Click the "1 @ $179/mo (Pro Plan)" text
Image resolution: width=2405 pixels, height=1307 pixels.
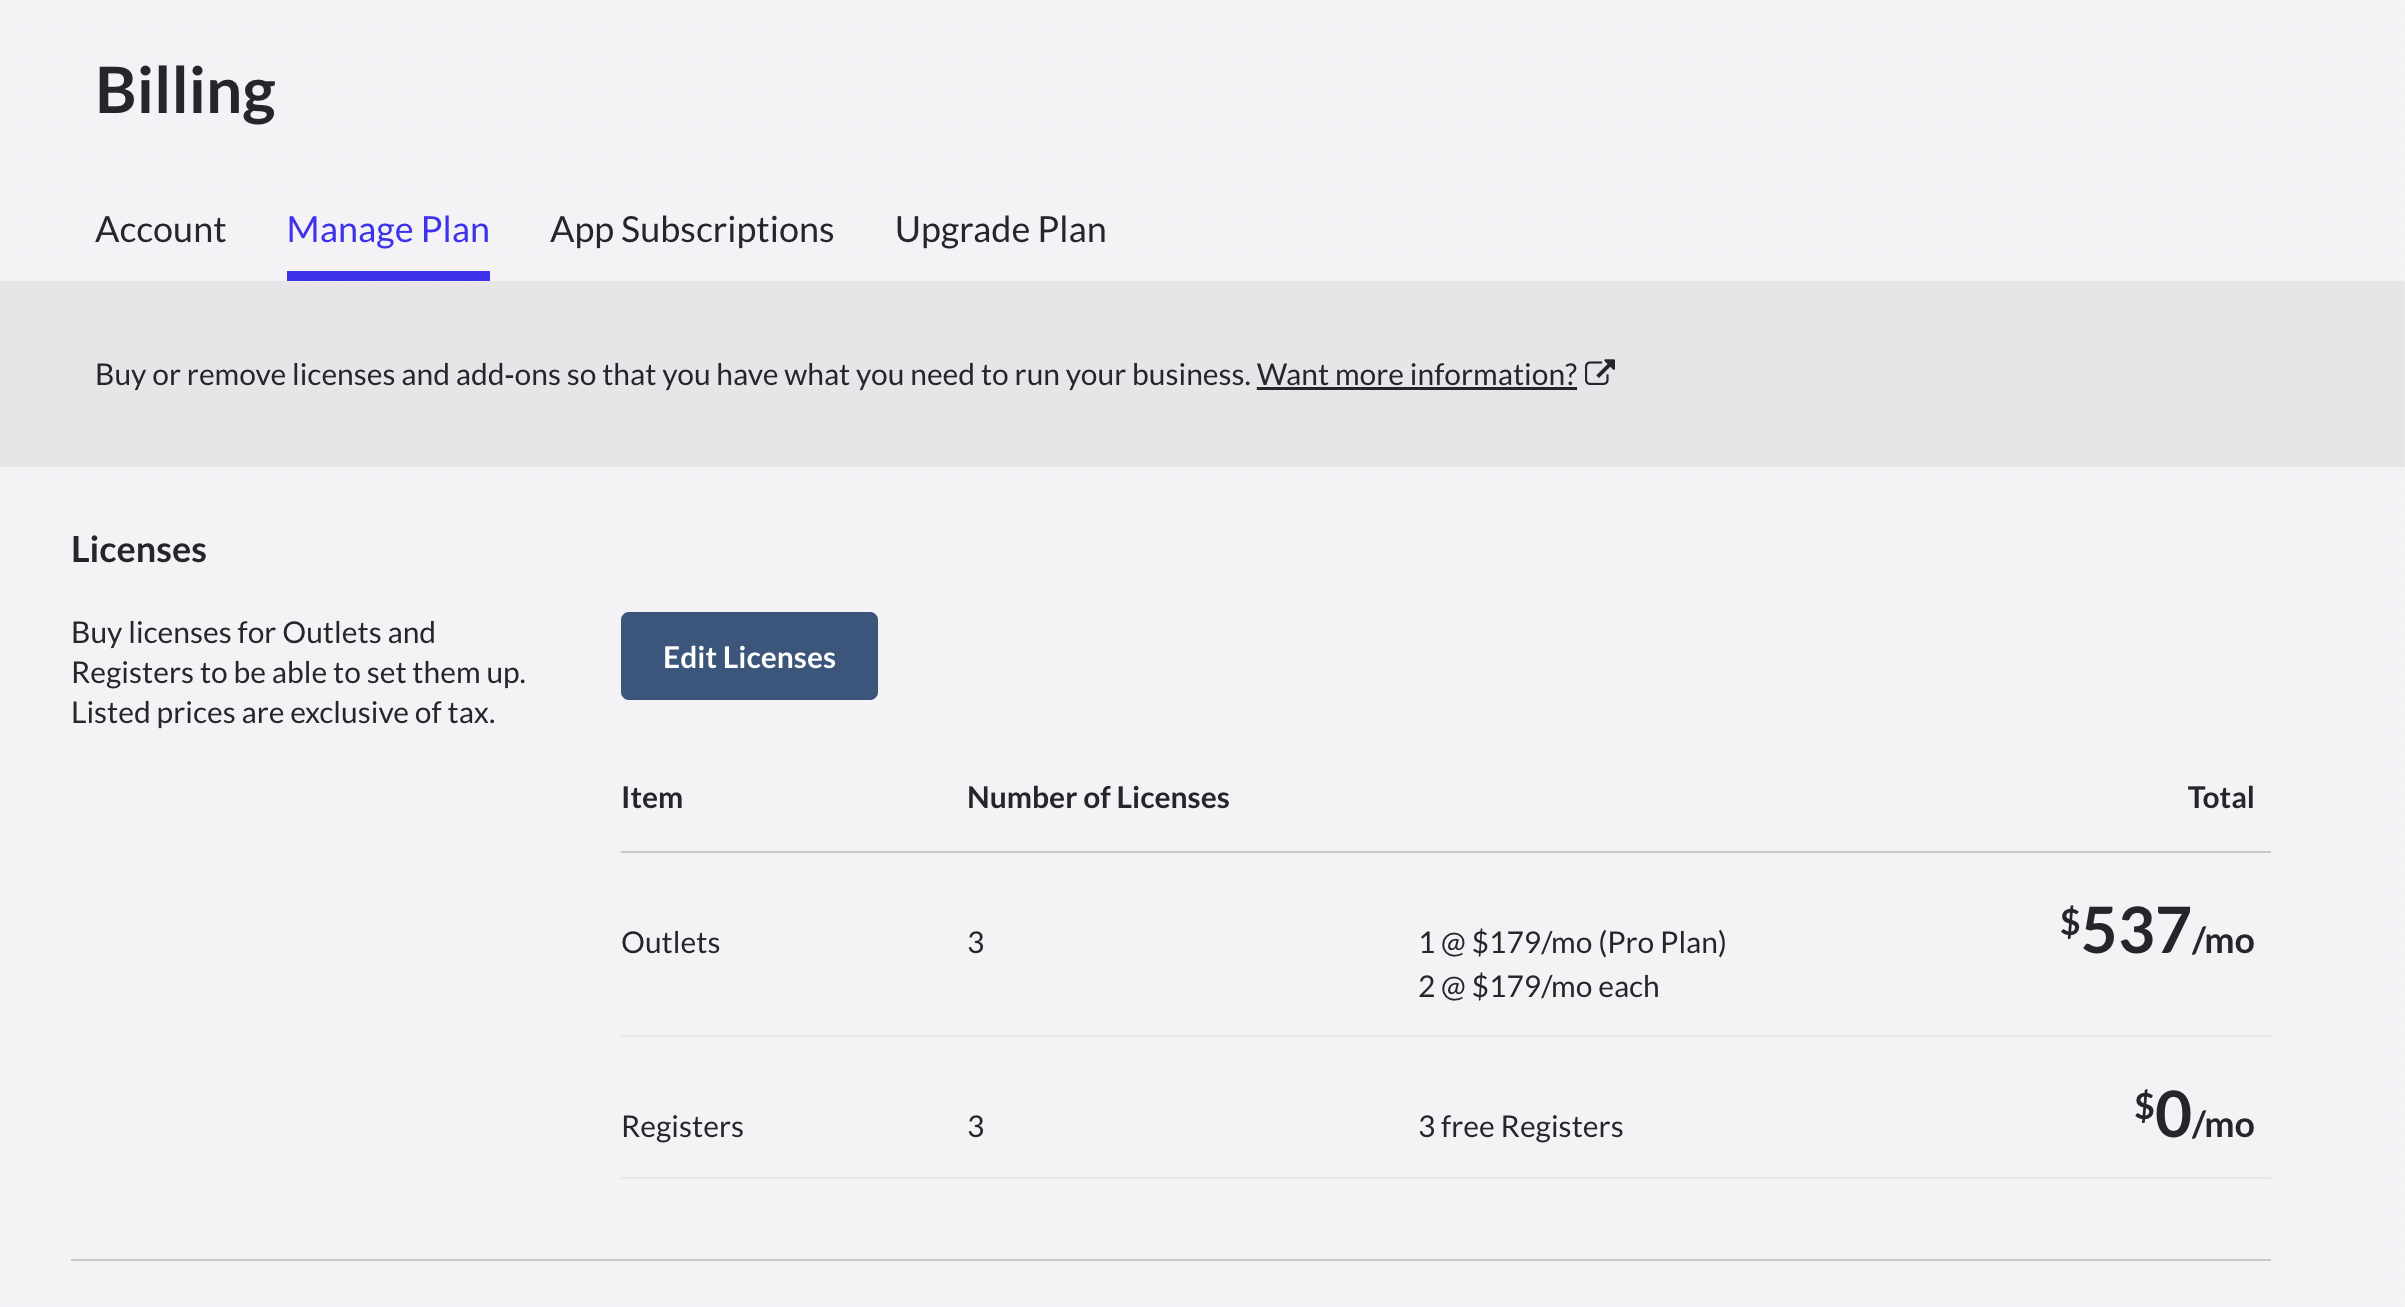click(1572, 943)
